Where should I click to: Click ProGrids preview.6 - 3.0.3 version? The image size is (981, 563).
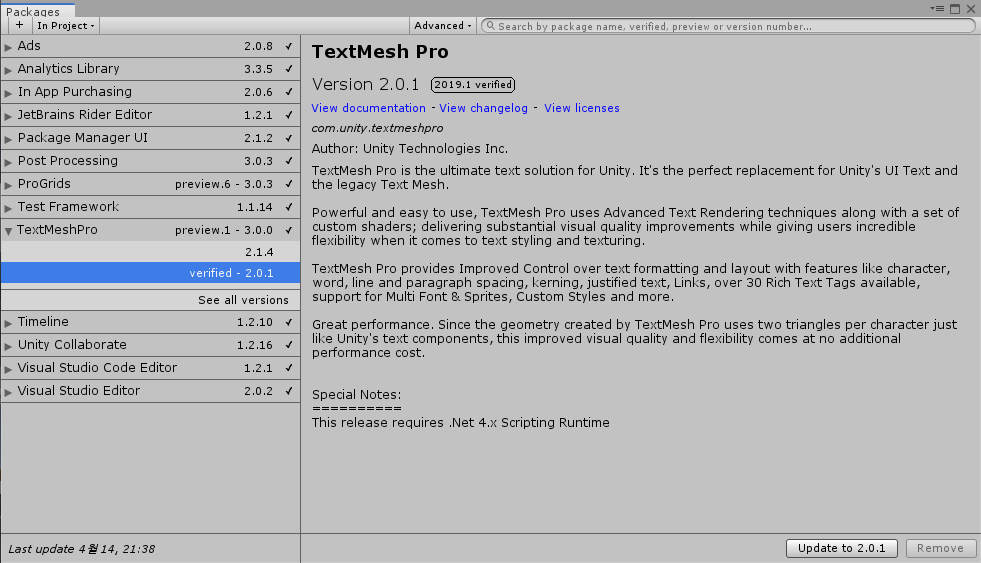[x=224, y=184]
